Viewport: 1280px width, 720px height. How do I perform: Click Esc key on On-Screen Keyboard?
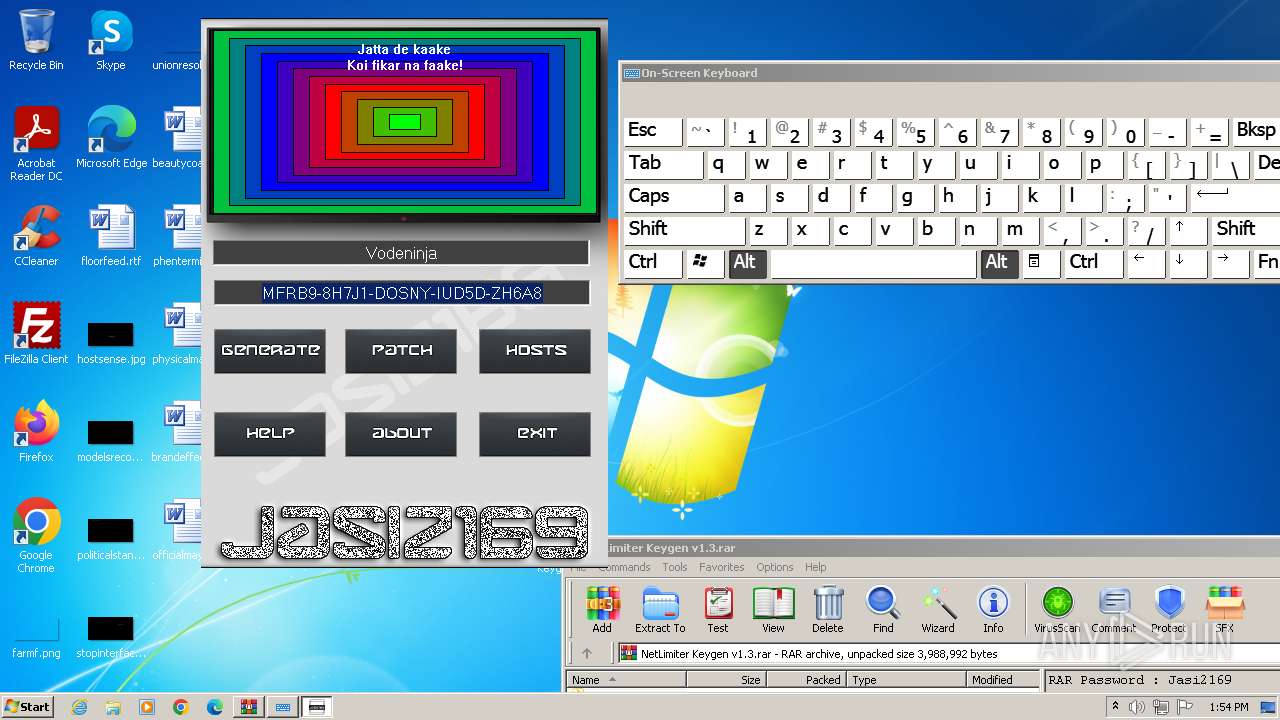tap(653, 131)
